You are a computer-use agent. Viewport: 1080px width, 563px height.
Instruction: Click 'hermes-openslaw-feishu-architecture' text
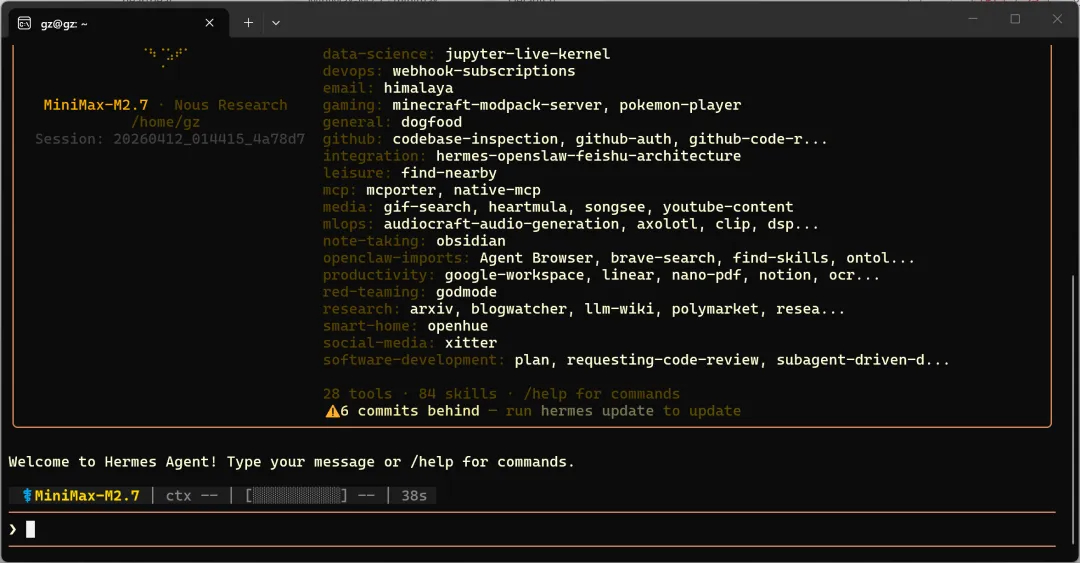pos(588,156)
